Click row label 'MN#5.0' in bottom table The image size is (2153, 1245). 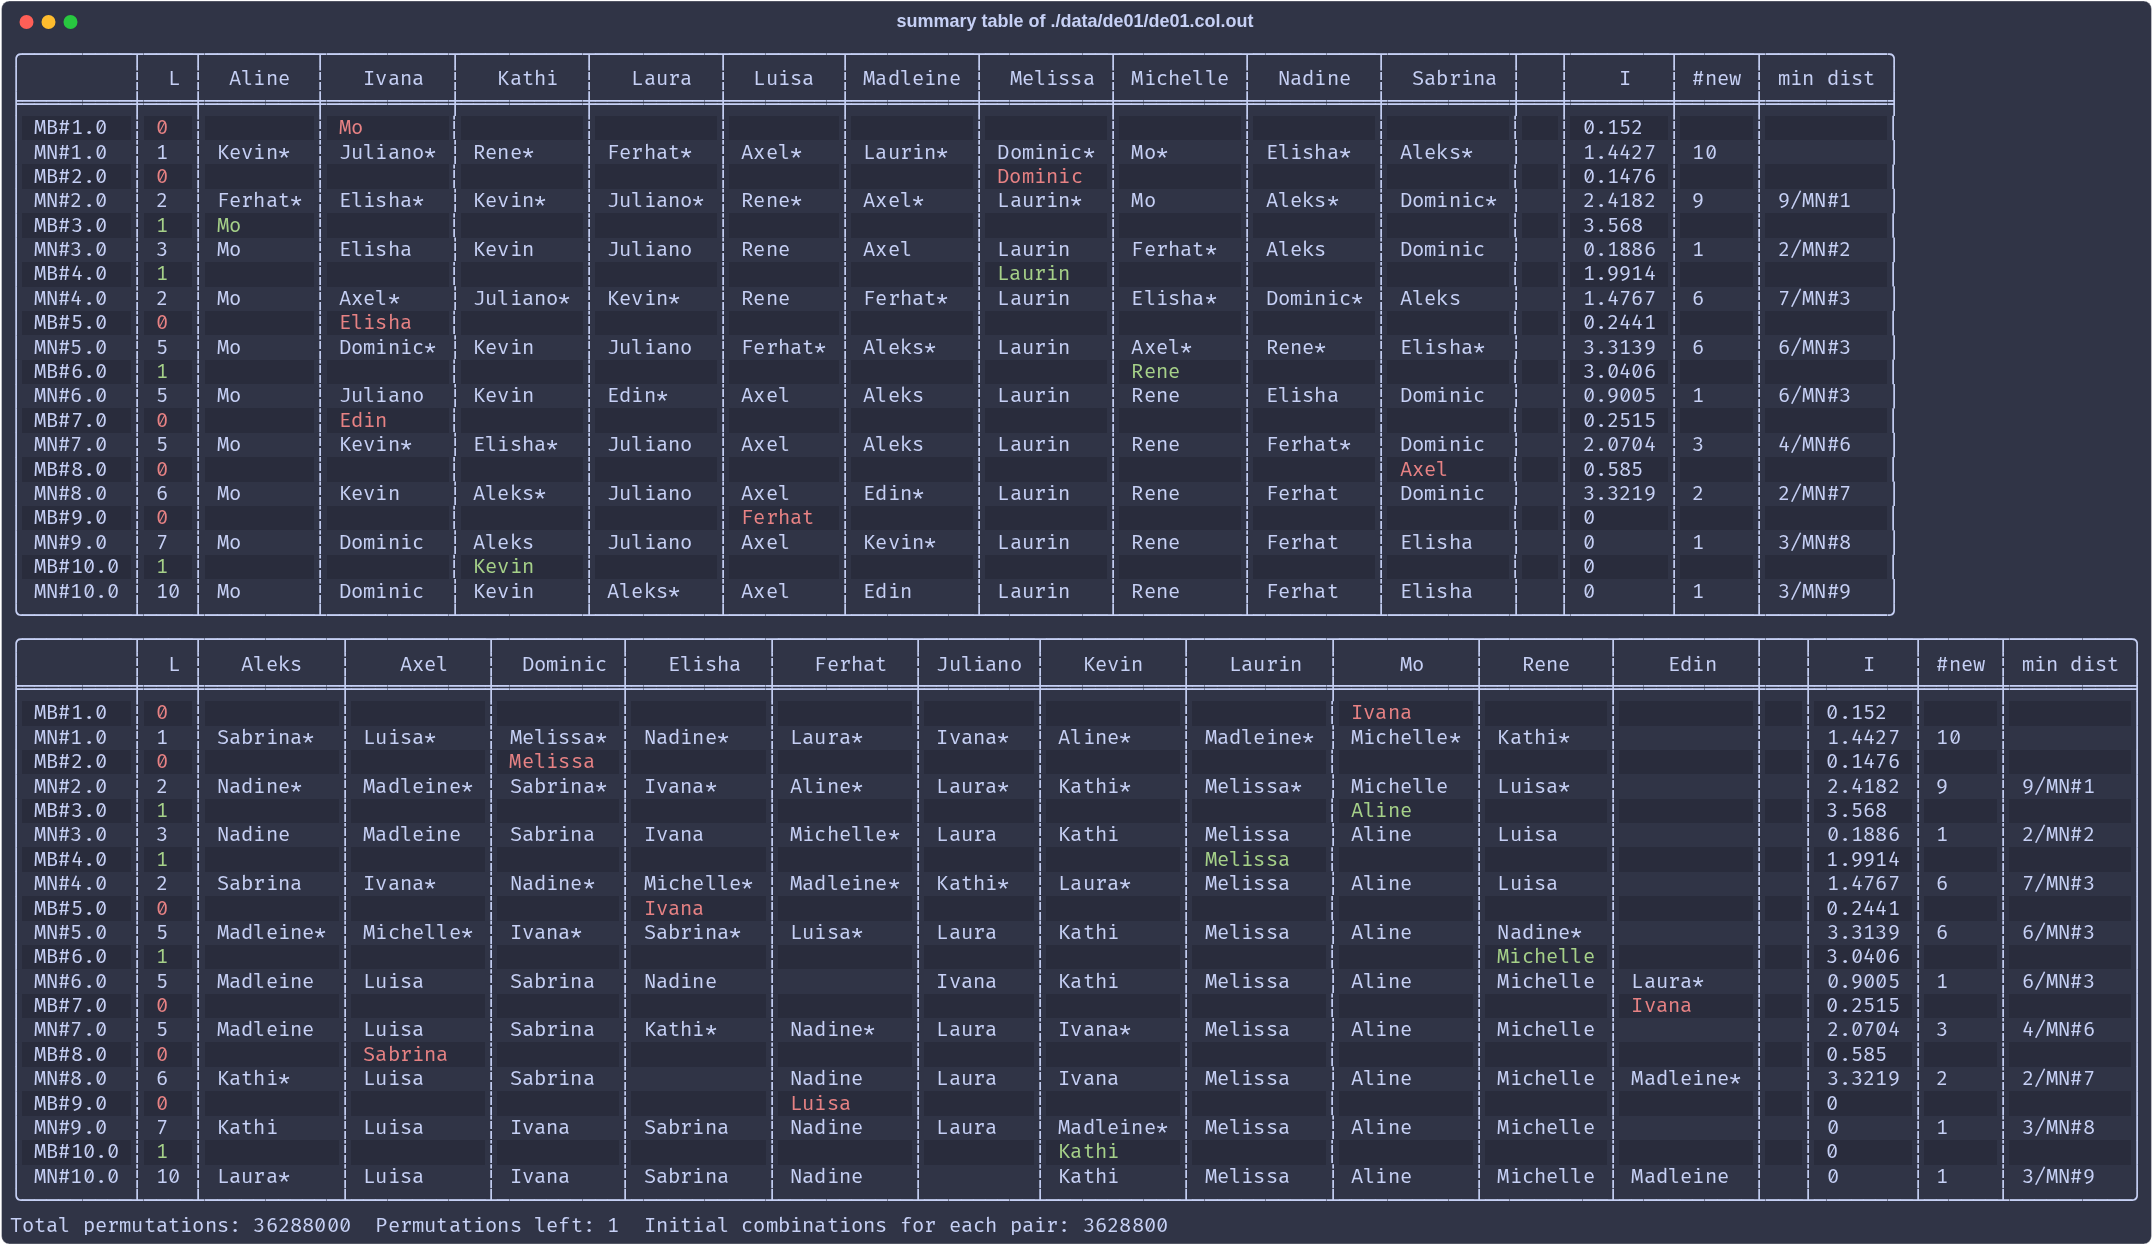click(70, 932)
